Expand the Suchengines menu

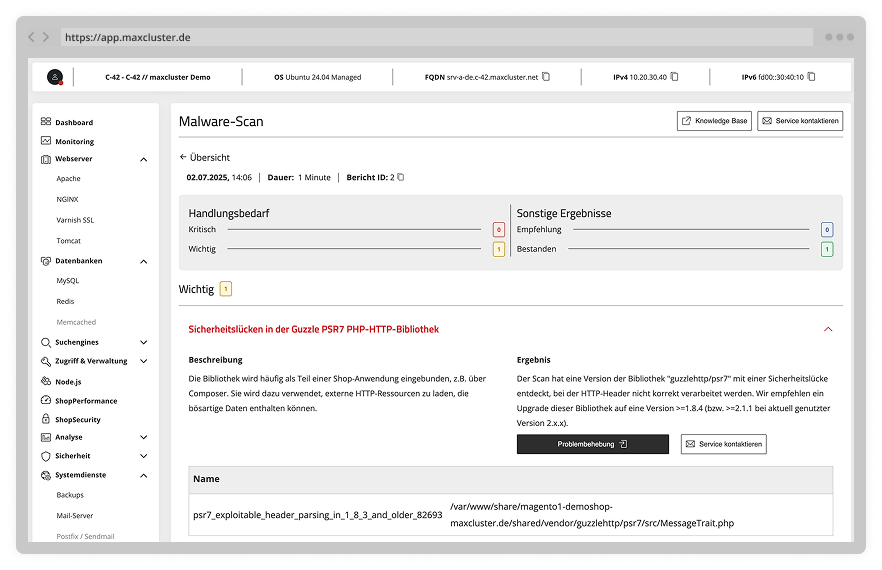144,342
